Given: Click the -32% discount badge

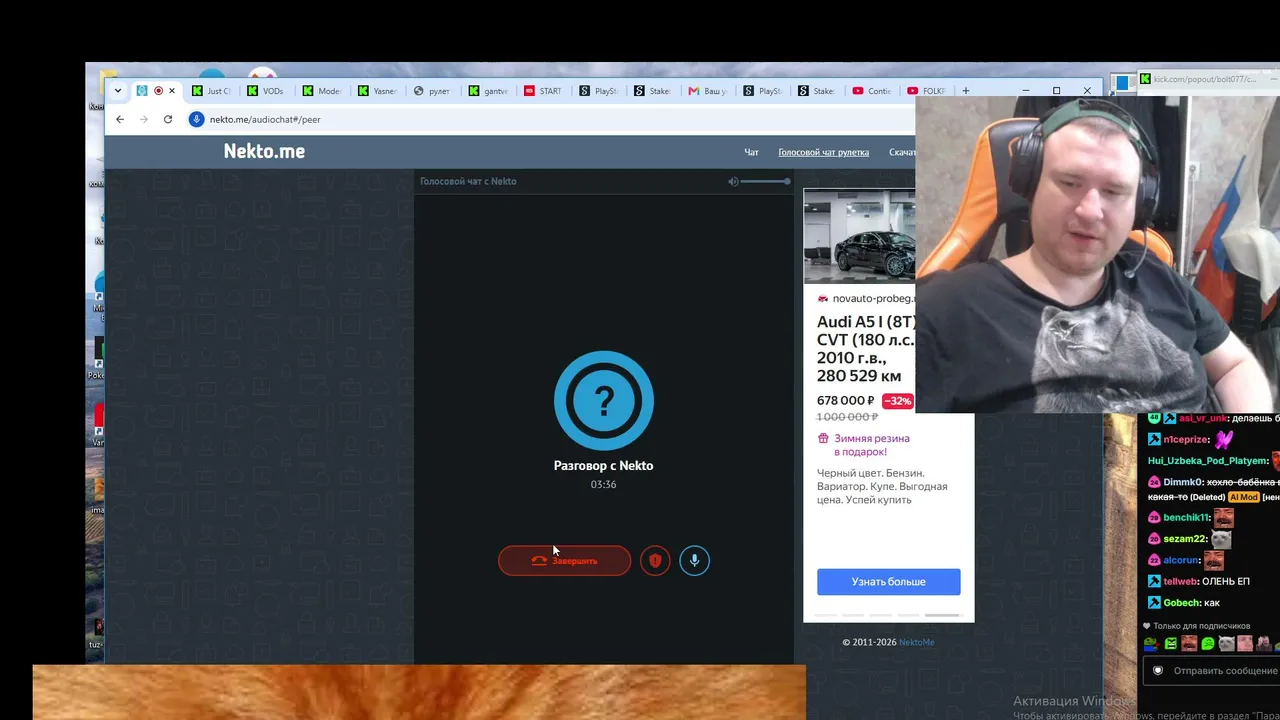Looking at the screenshot, I should tap(897, 401).
